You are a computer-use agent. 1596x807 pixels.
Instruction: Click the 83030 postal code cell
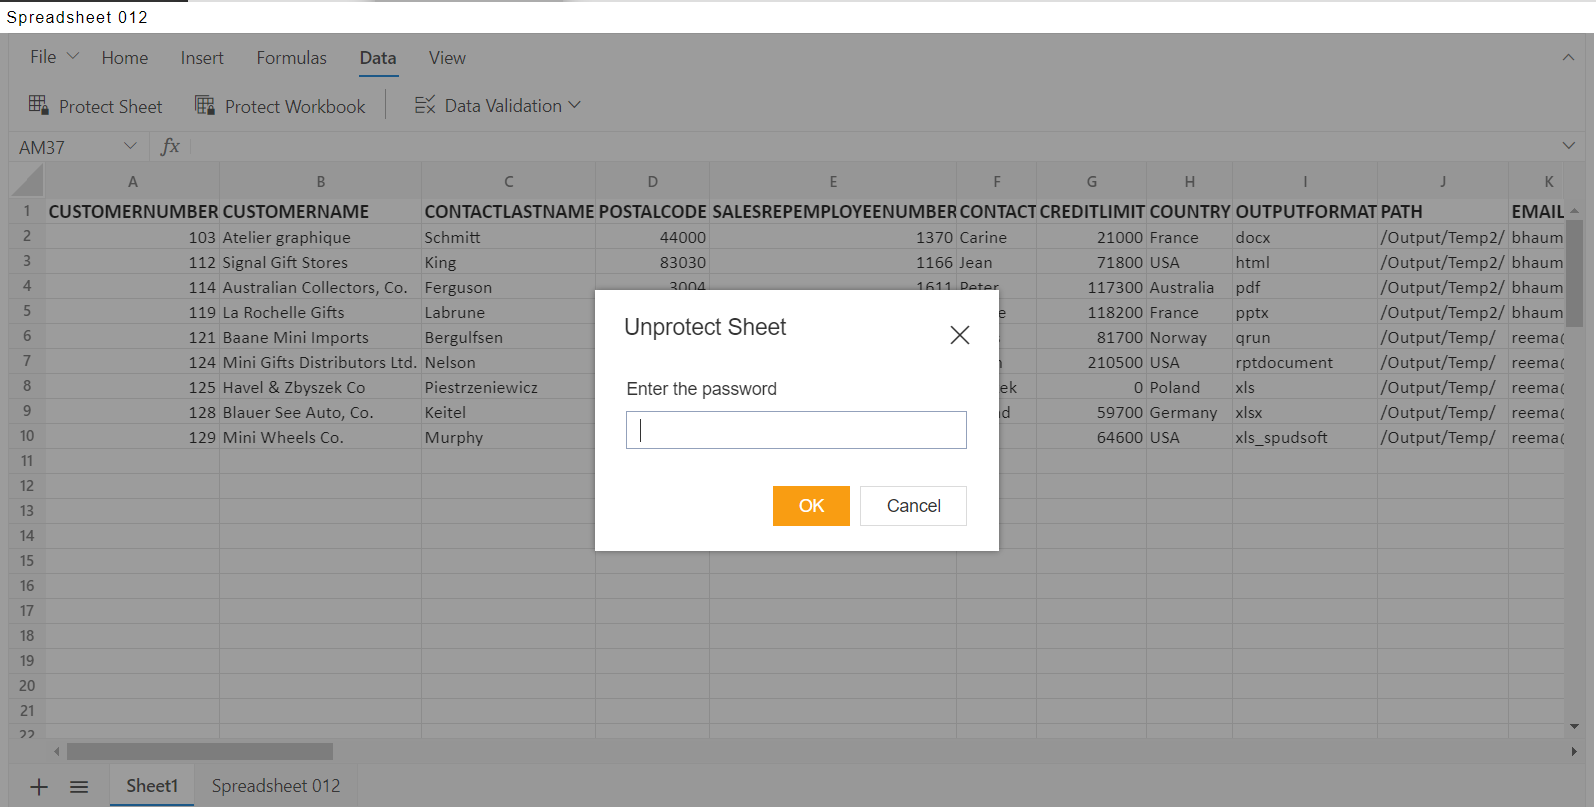click(x=652, y=262)
